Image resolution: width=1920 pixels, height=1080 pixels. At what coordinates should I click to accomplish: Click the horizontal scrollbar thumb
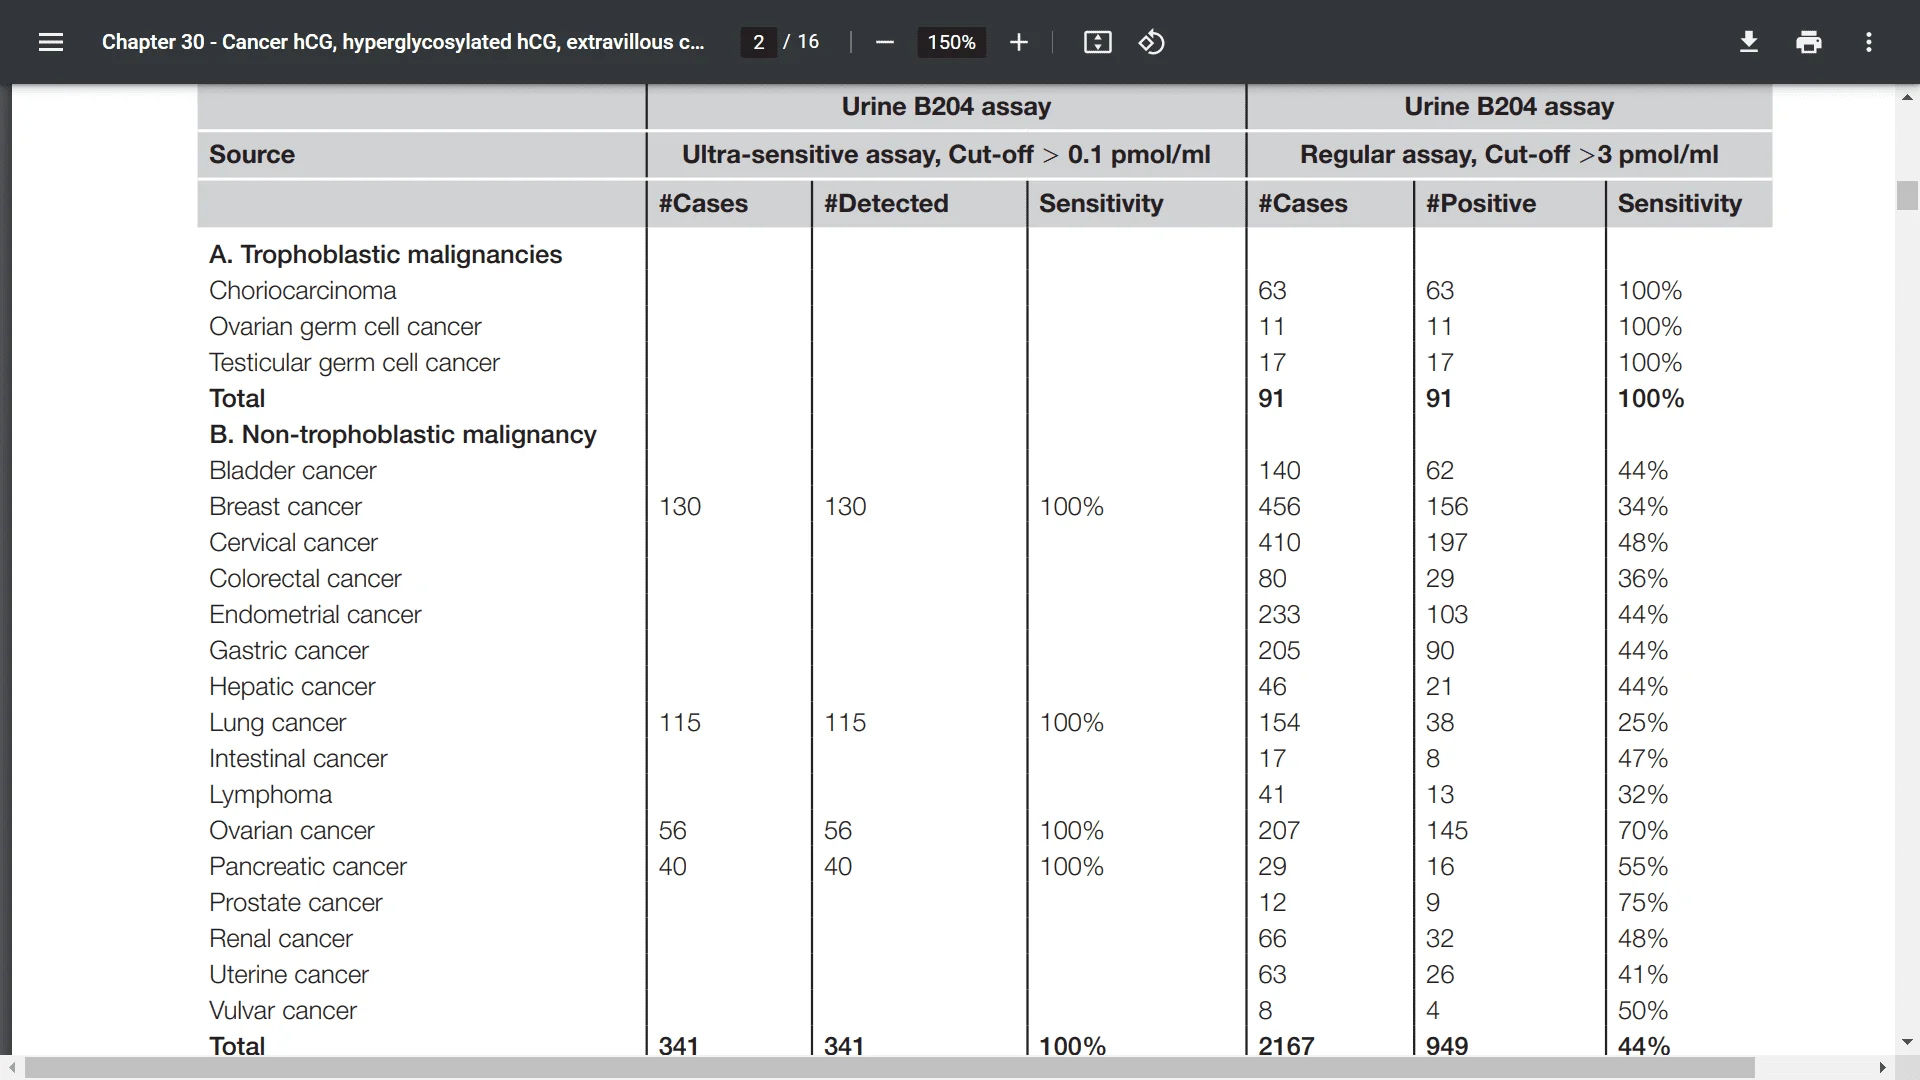(x=890, y=1068)
